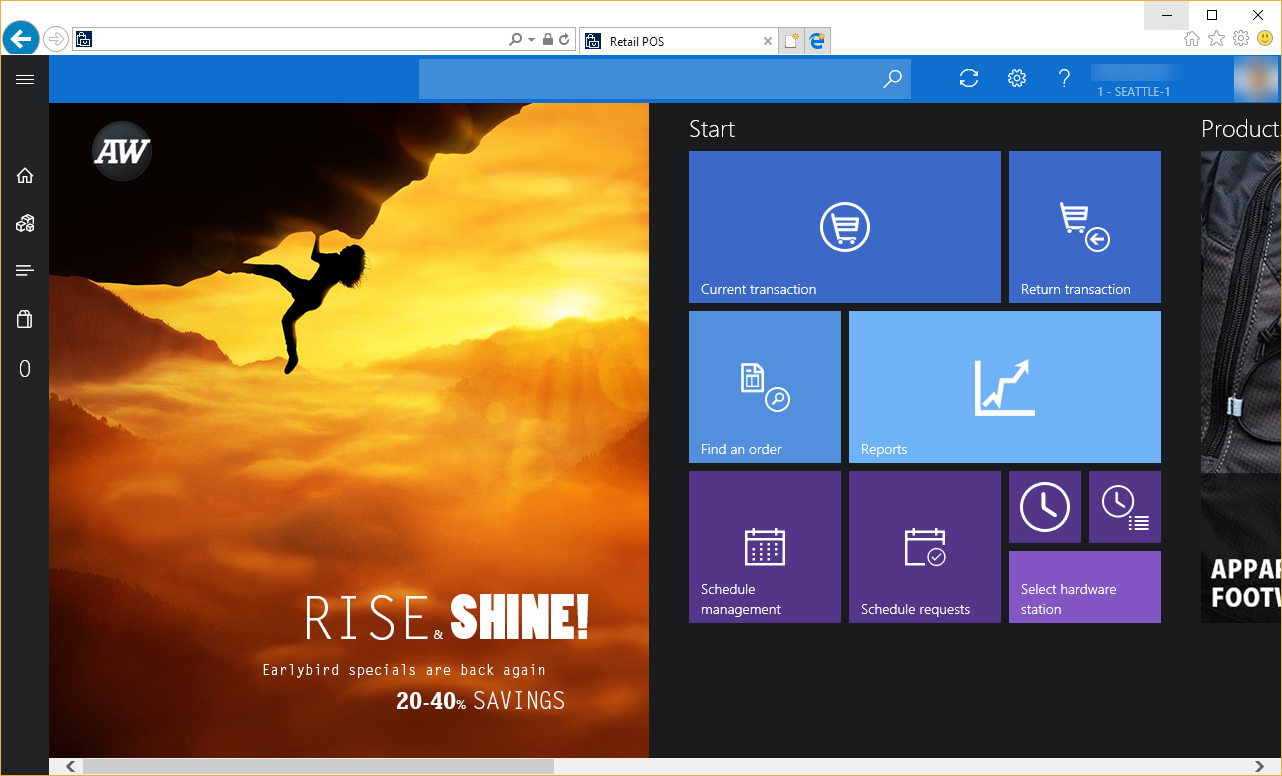
Task: Click the browser Back button
Action: 20,39
